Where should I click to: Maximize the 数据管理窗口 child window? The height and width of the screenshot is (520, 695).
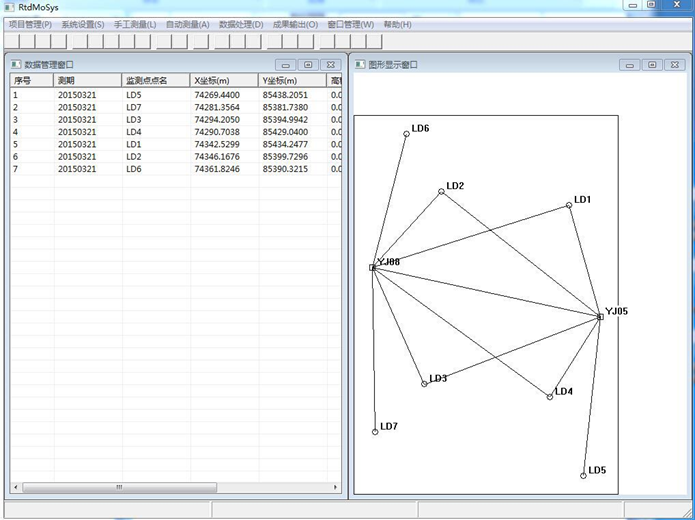(x=308, y=64)
